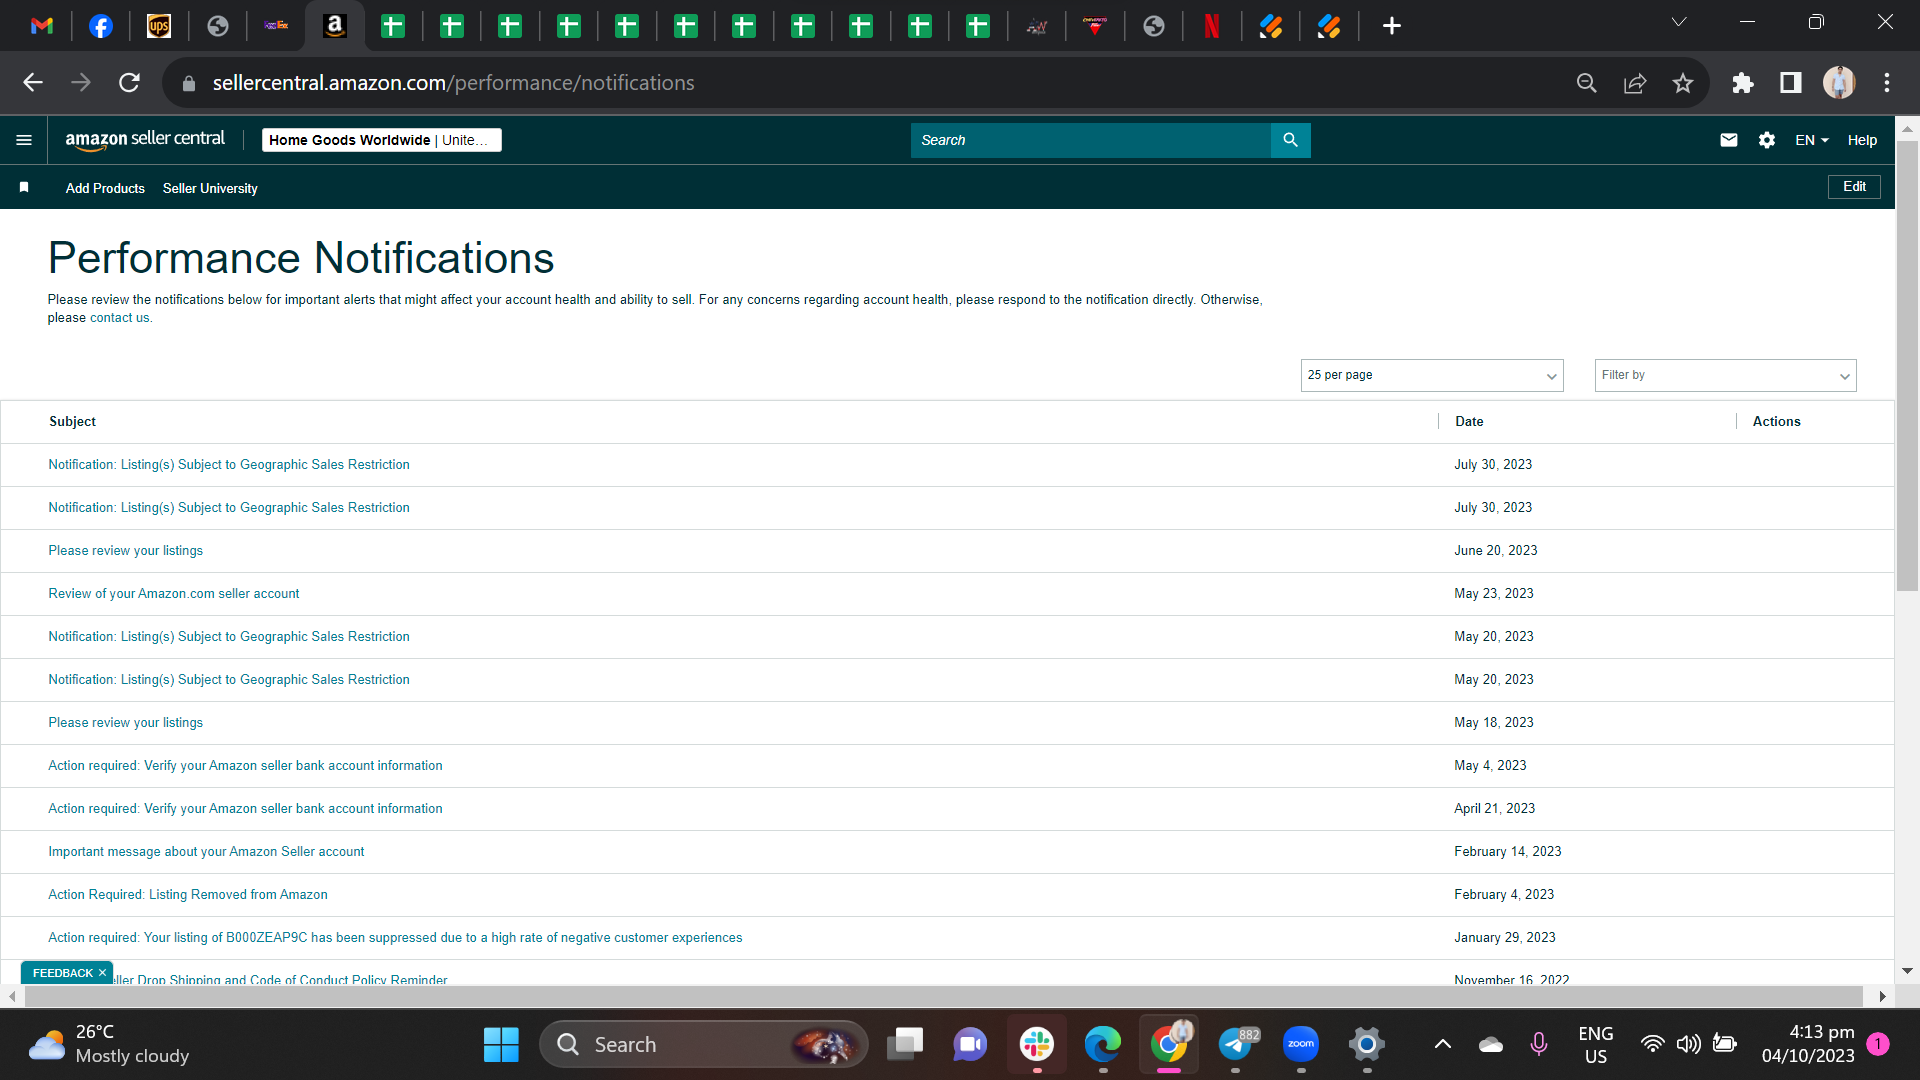The image size is (1920, 1080).
Task: Open Review of your Amazon.com seller account
Action: [174, 594]
